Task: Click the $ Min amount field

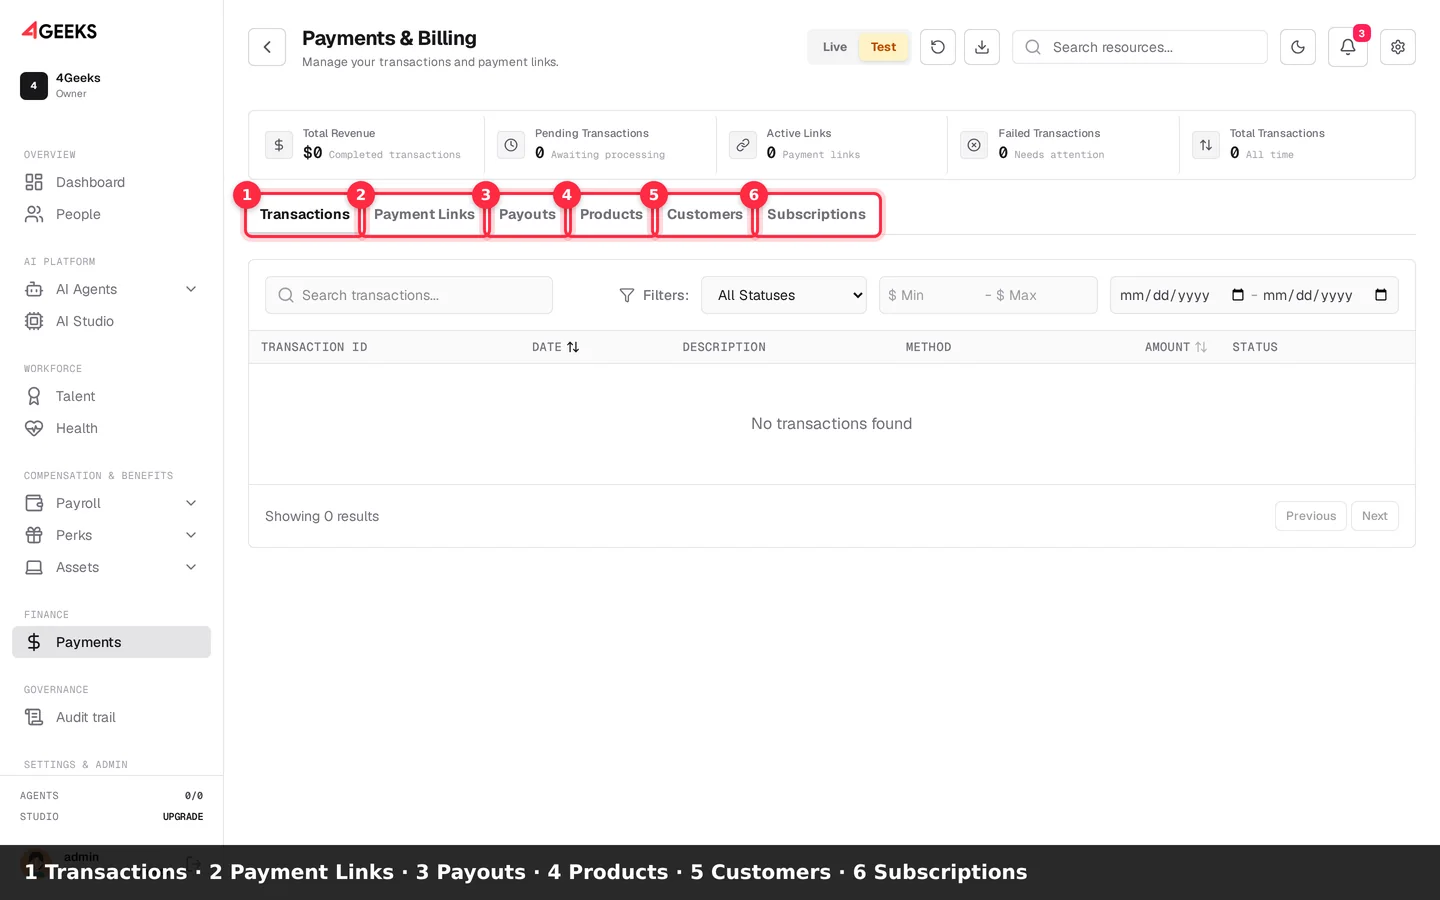Action: coord(930,295)
